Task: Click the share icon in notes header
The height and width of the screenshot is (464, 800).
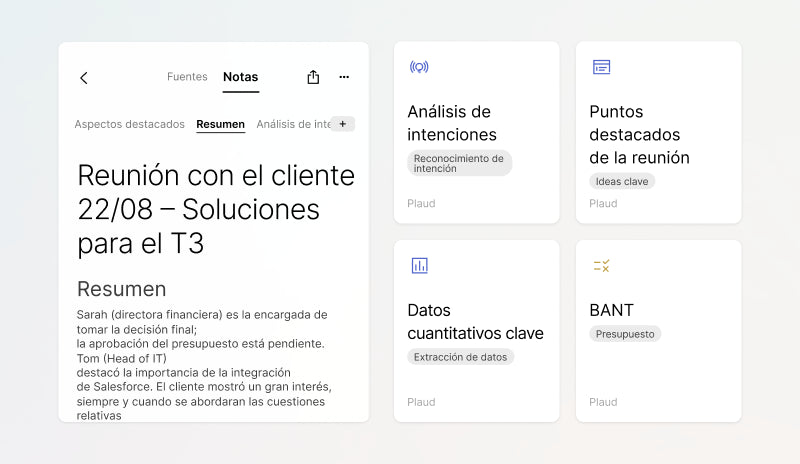Action: 313,77
